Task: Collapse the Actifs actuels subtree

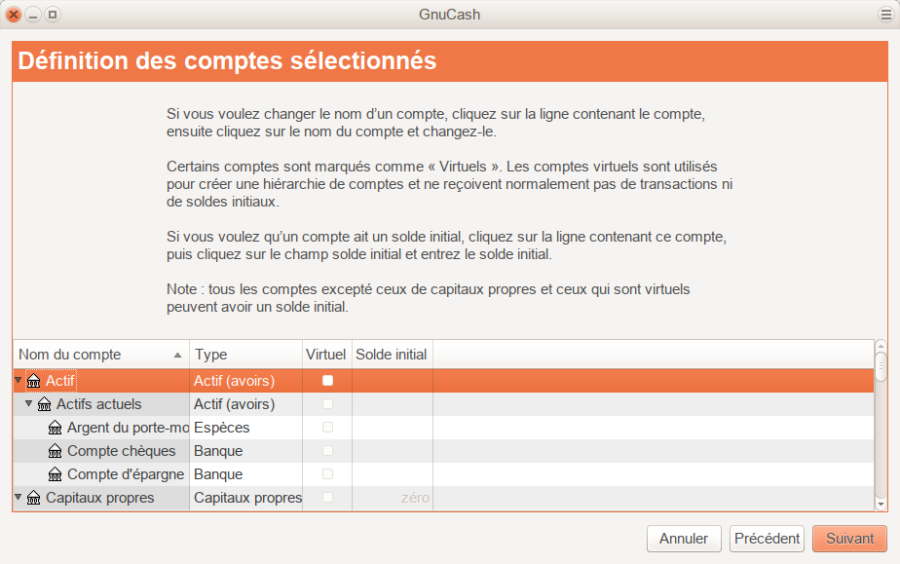Action: 29,404
